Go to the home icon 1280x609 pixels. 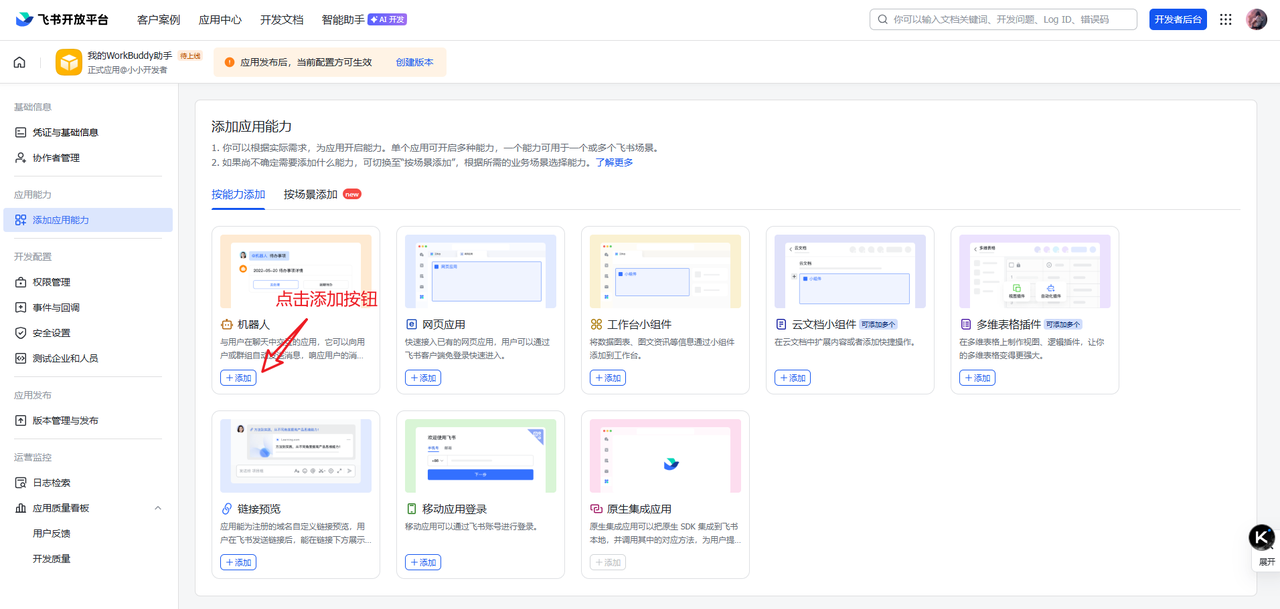(19, 62)
